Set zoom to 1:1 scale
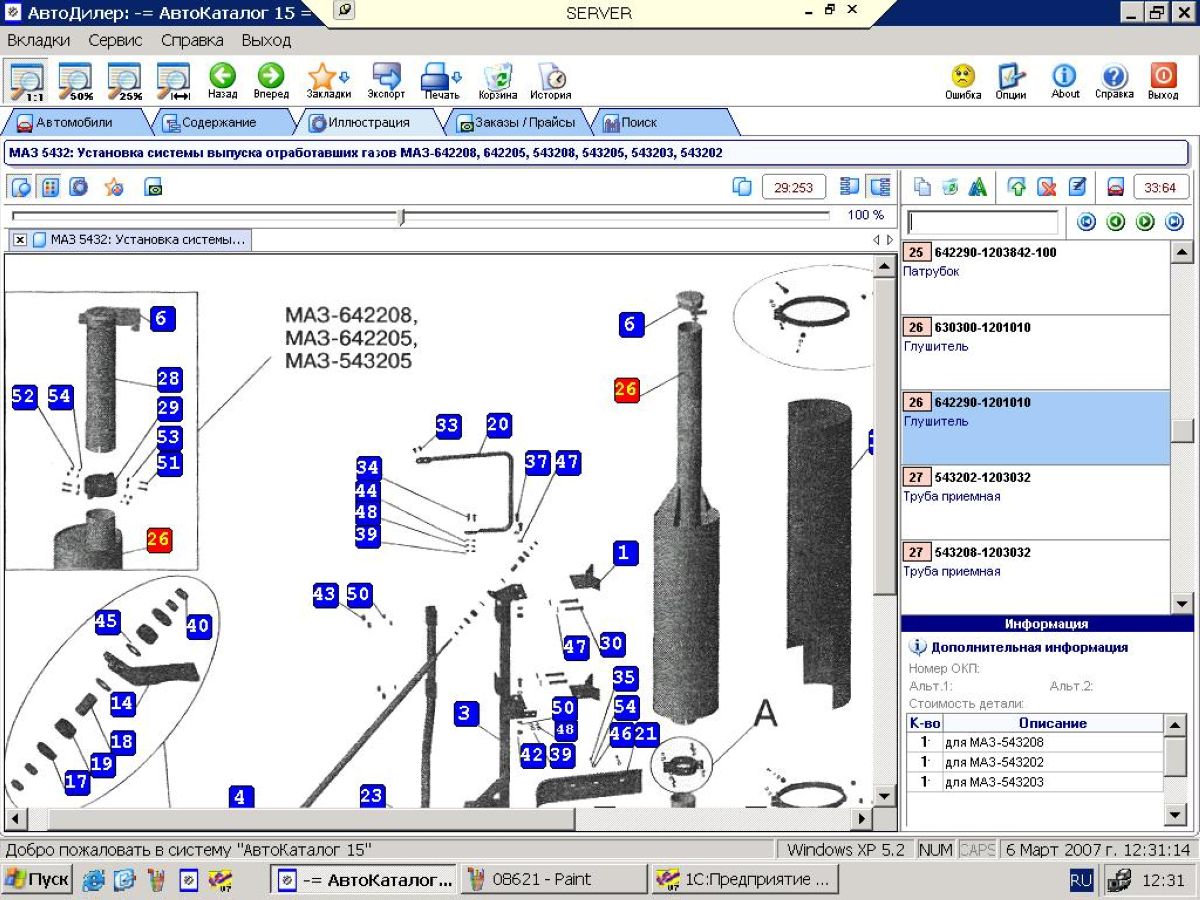1200x900 pixels. (27, 81)
